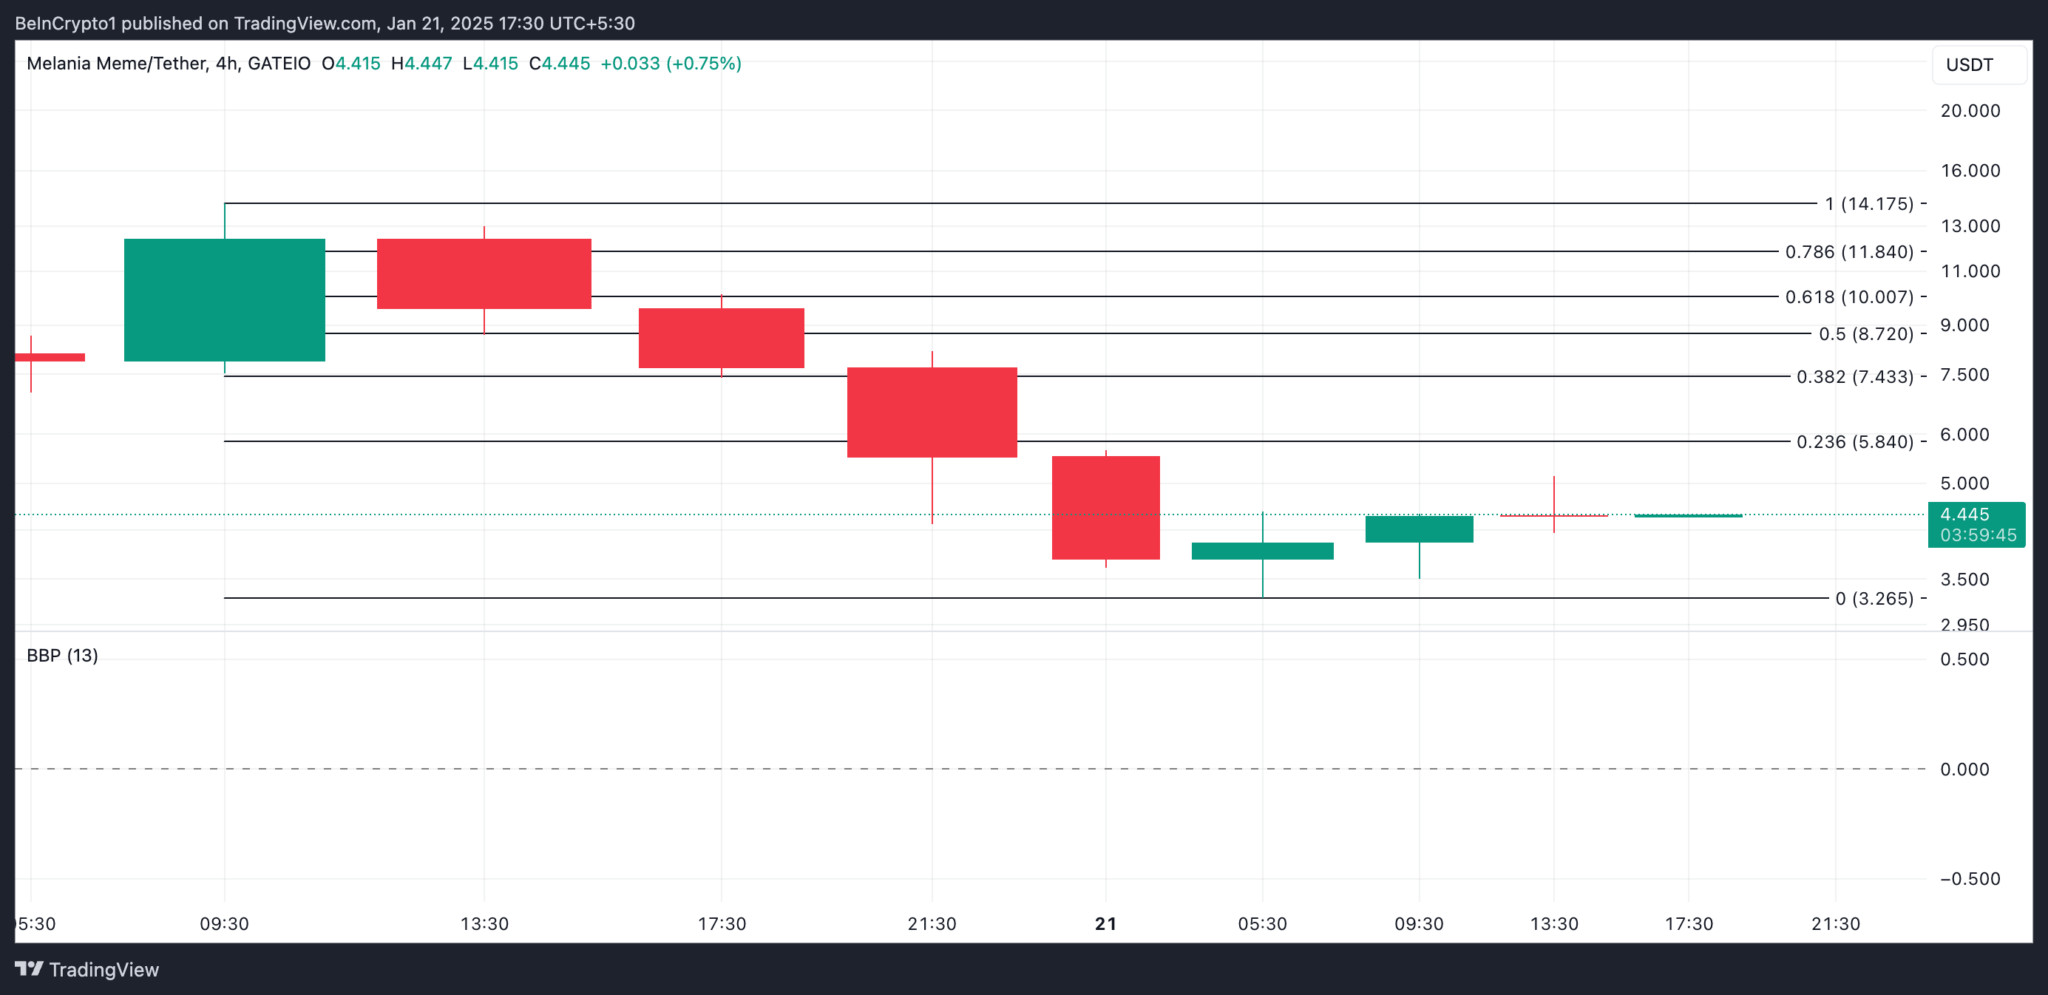Viewport: 2048px width, 995px height.
Task: Click the 0.382 (7.433) retracement label
Action: (1854, 377)
